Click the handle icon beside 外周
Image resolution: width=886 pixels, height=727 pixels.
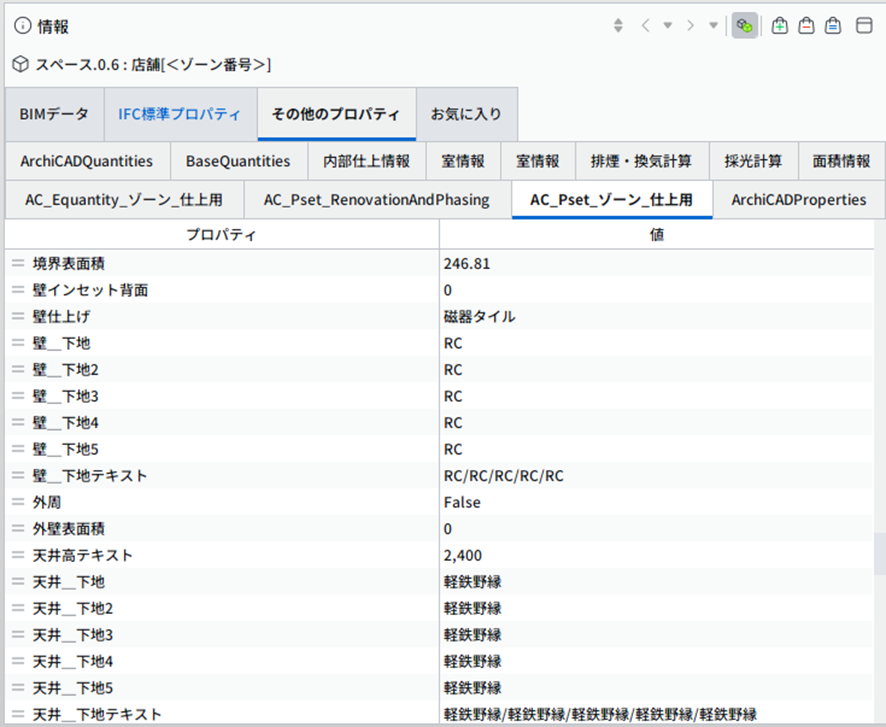pos(18,502)
